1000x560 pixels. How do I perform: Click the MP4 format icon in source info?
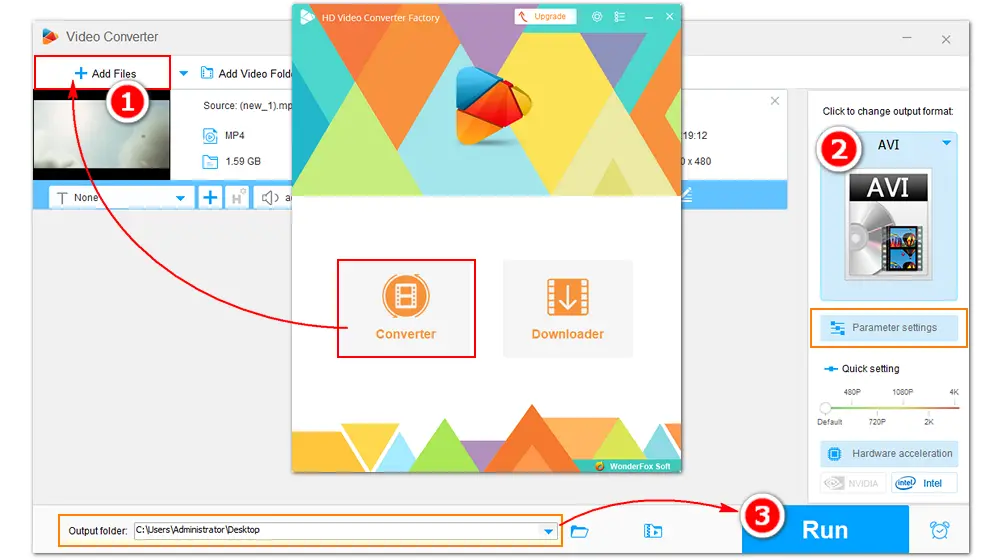[x=210, y=135]
